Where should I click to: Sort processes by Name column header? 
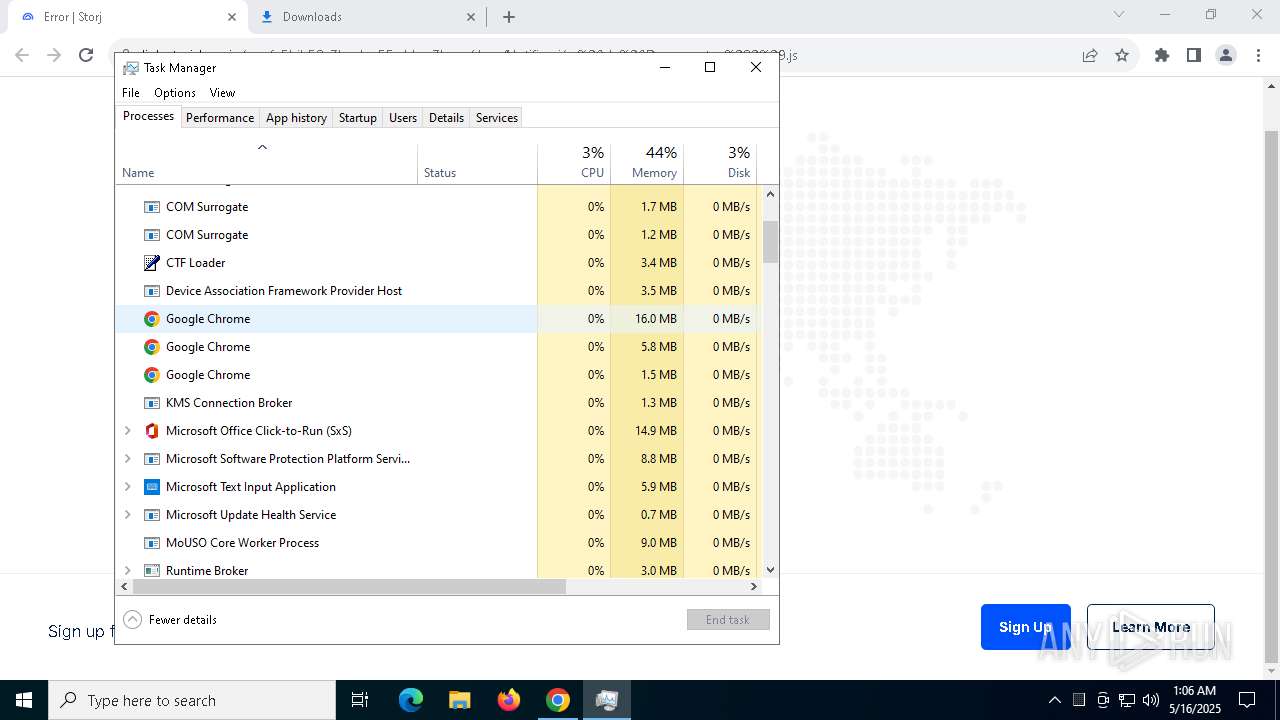pyautogui.click(x=266, y=164)
